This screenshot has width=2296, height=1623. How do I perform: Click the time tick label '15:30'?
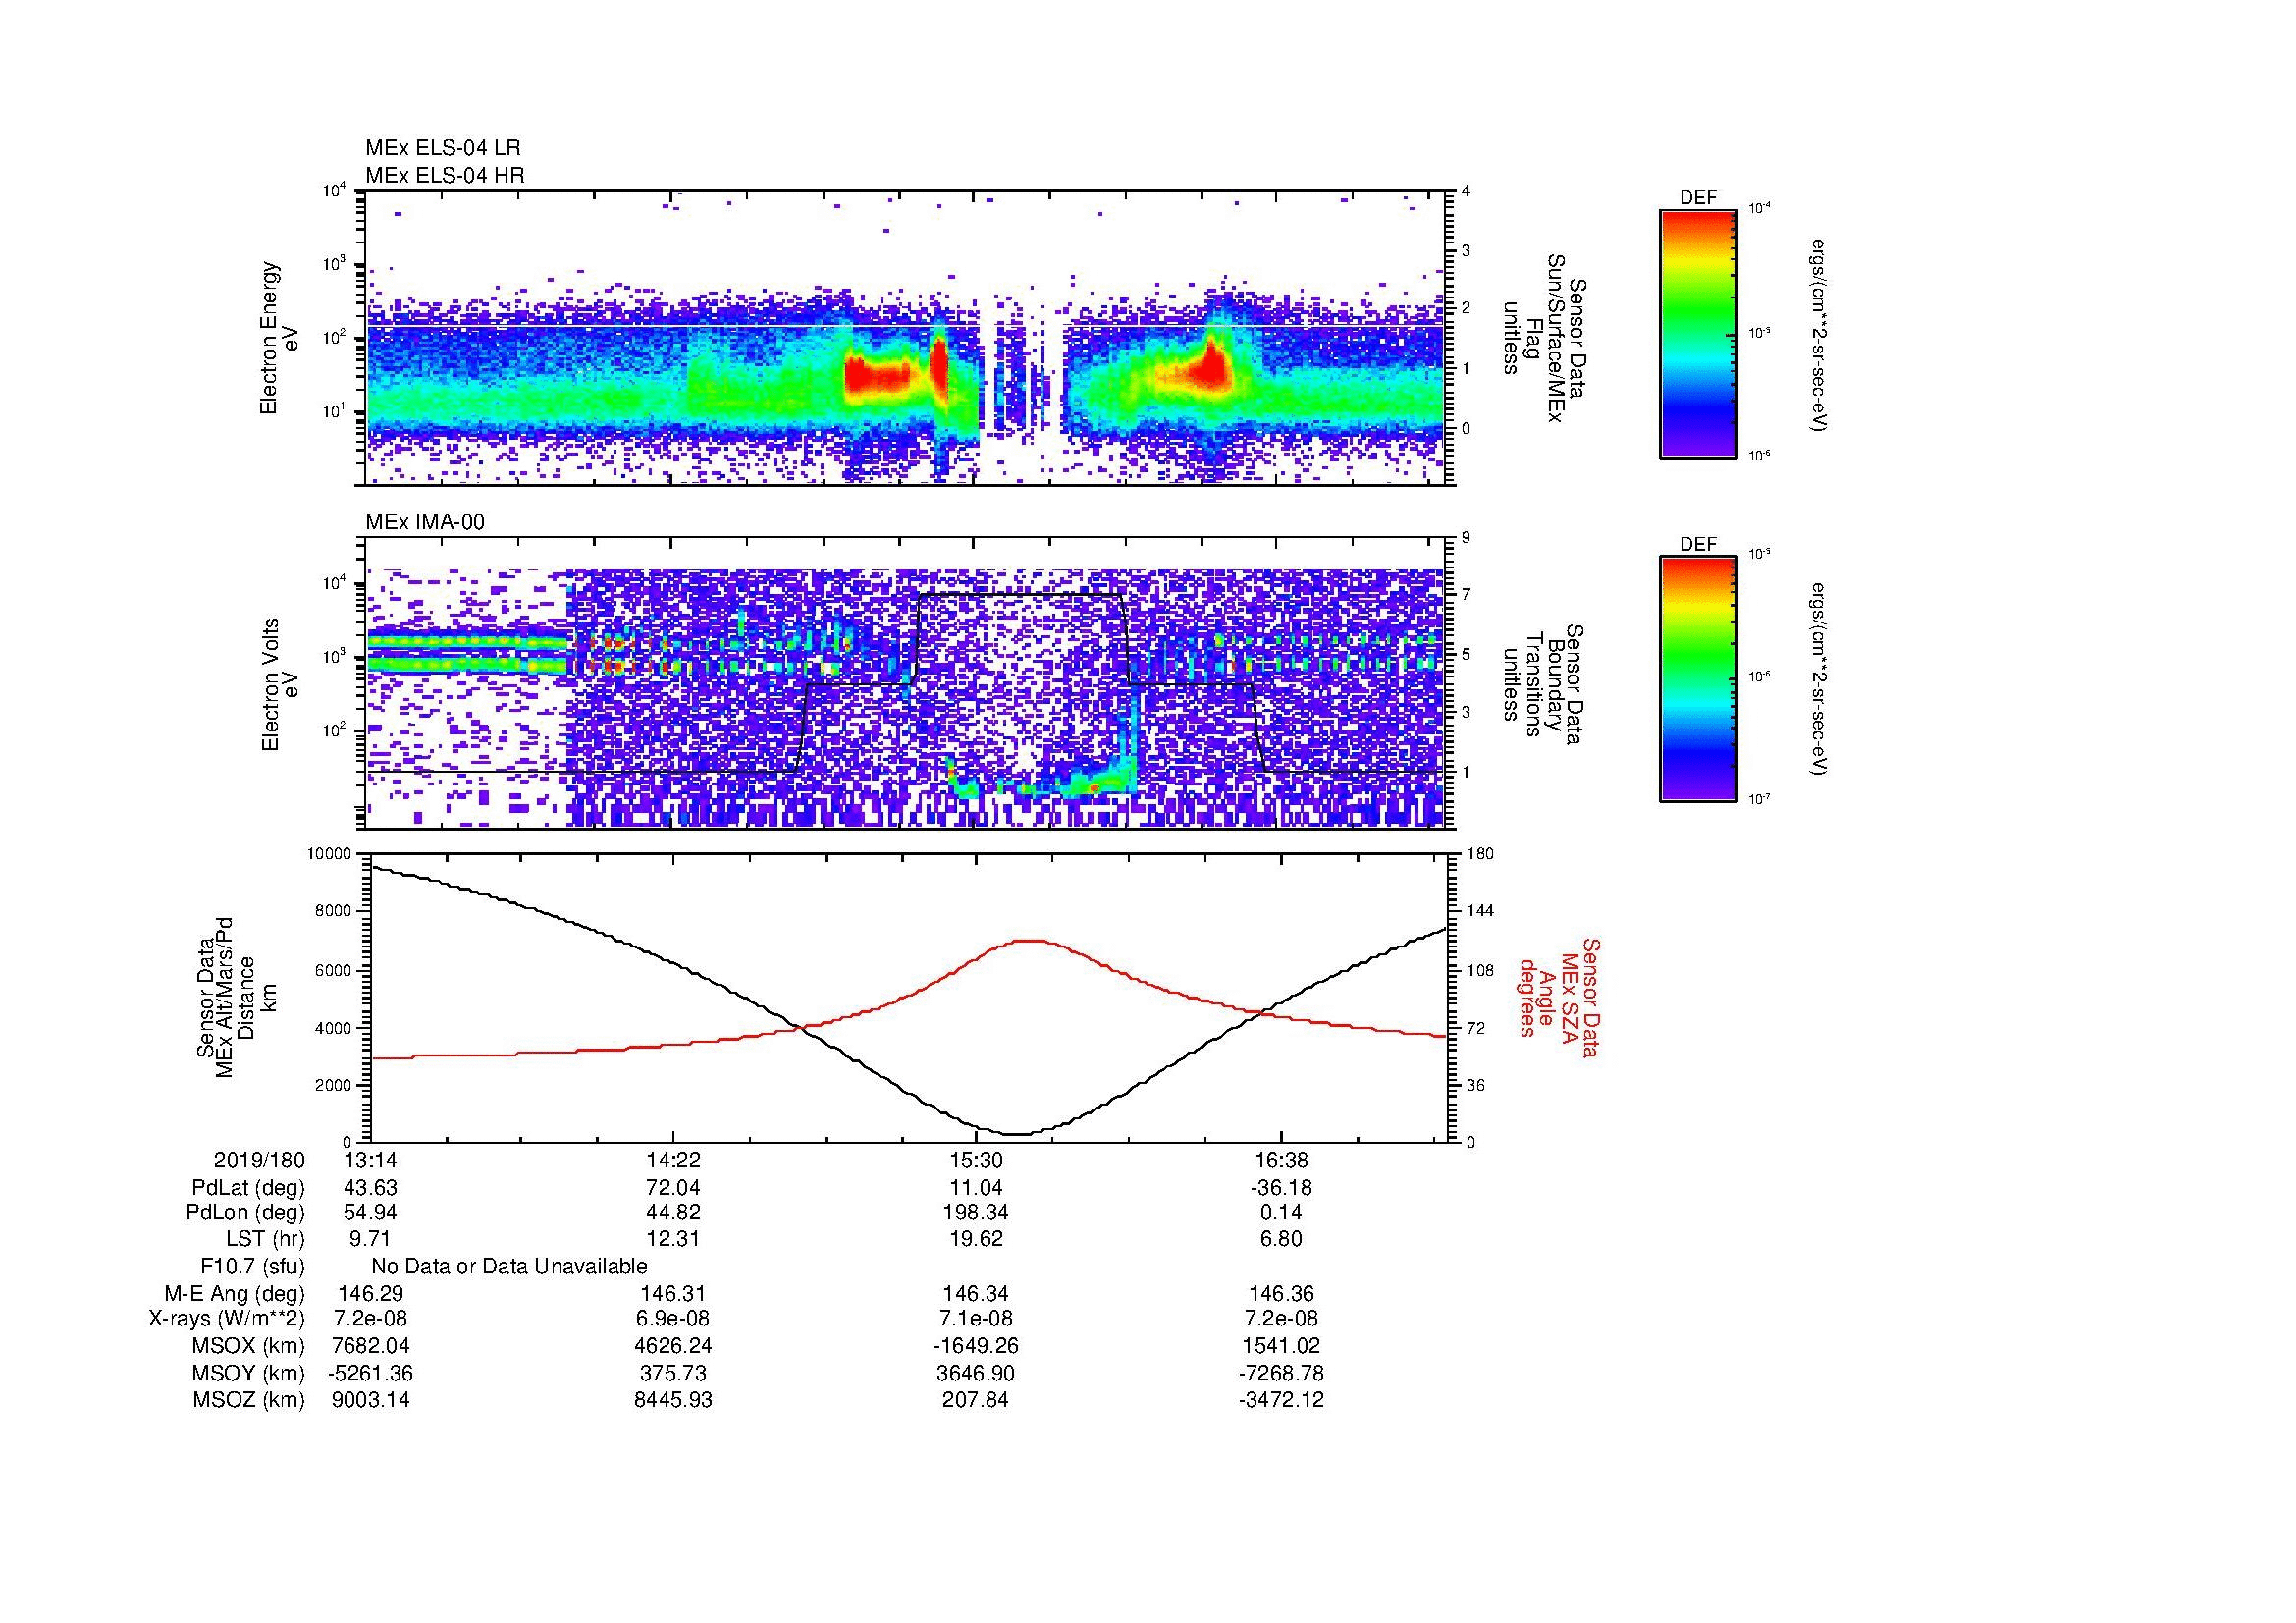(x=975, y=1160)
